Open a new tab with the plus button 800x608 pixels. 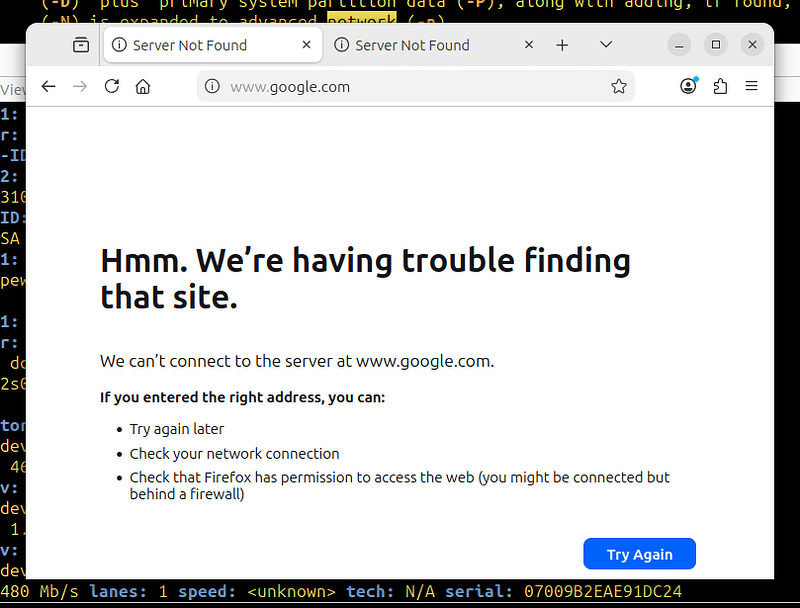tap(562, 45)
